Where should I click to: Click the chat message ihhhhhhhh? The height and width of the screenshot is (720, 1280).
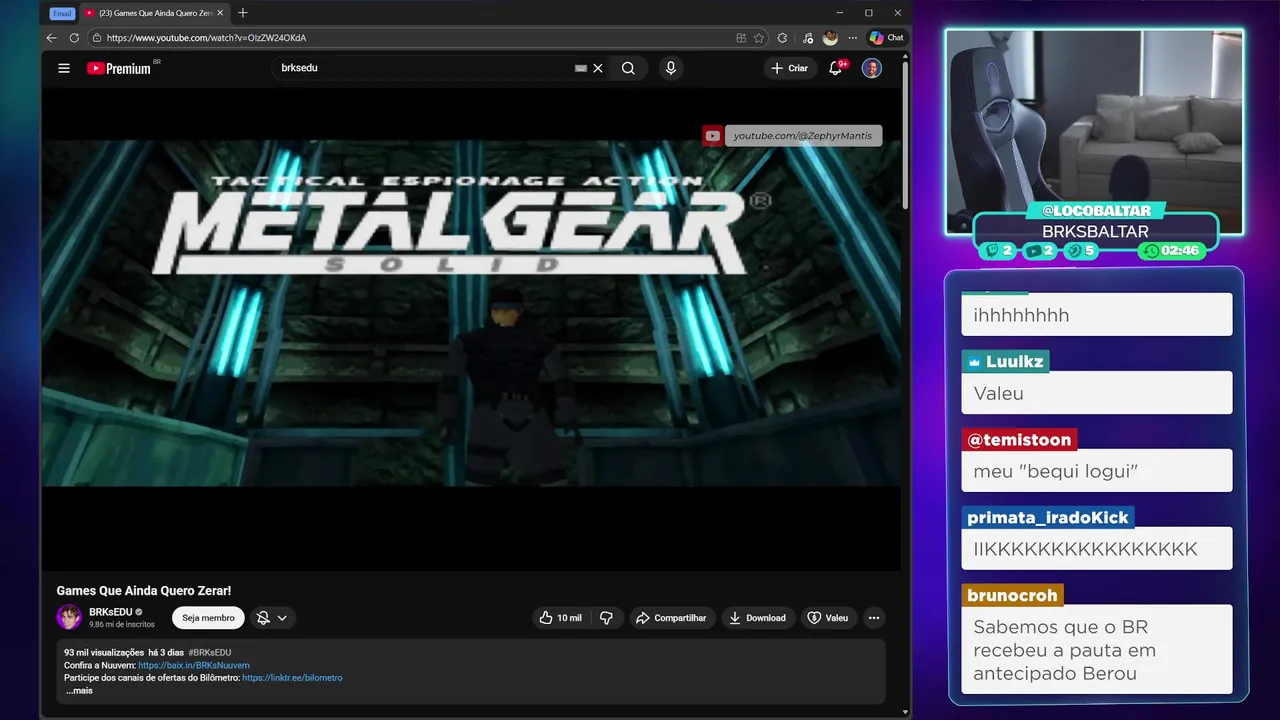point(1097,315)
